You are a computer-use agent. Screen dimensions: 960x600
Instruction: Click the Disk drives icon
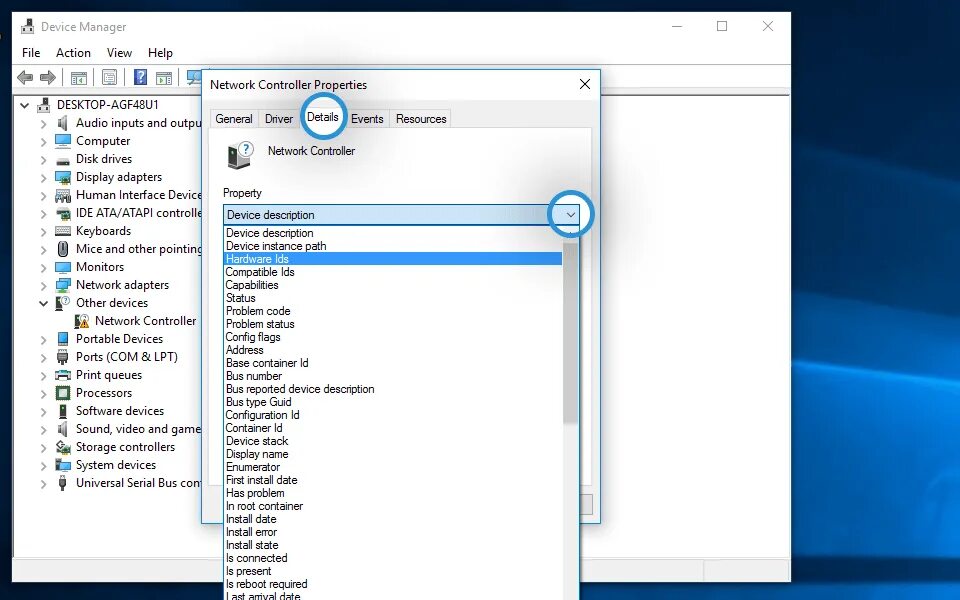tap(62, 160)
